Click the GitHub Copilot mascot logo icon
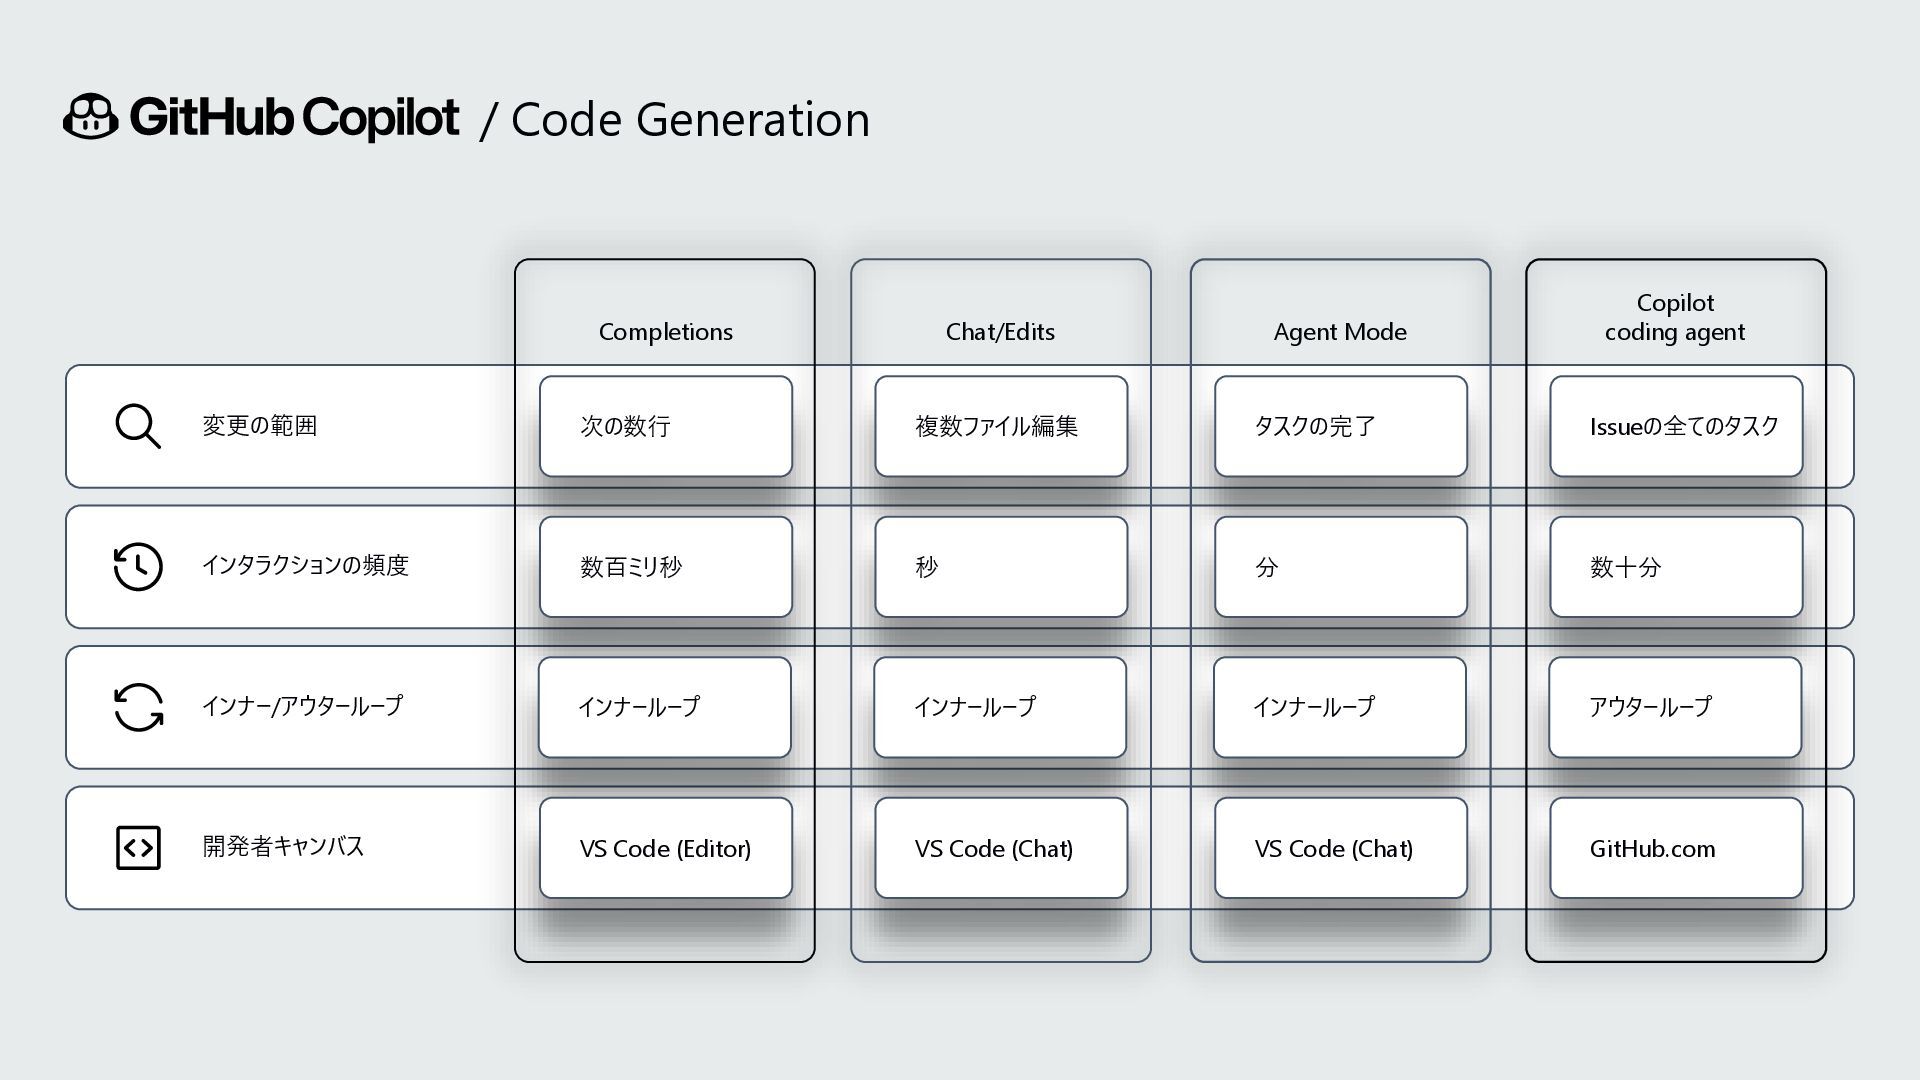The width and height of the screenshot is (1920, 1080). point(91,117)
